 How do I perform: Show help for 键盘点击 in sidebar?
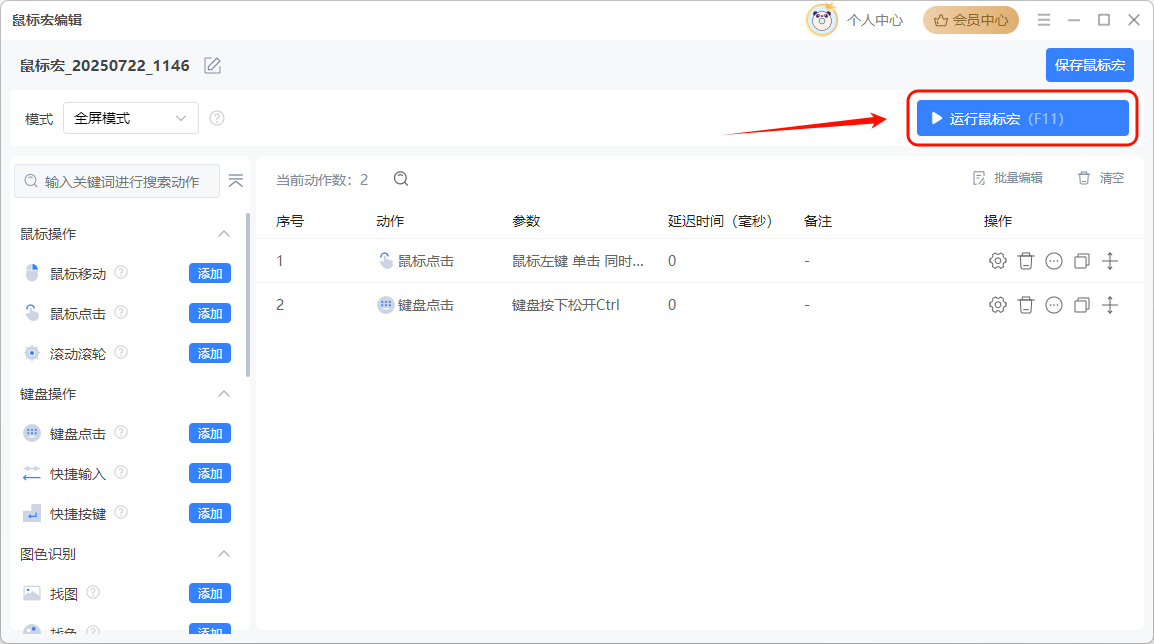(x=121, y=432)
